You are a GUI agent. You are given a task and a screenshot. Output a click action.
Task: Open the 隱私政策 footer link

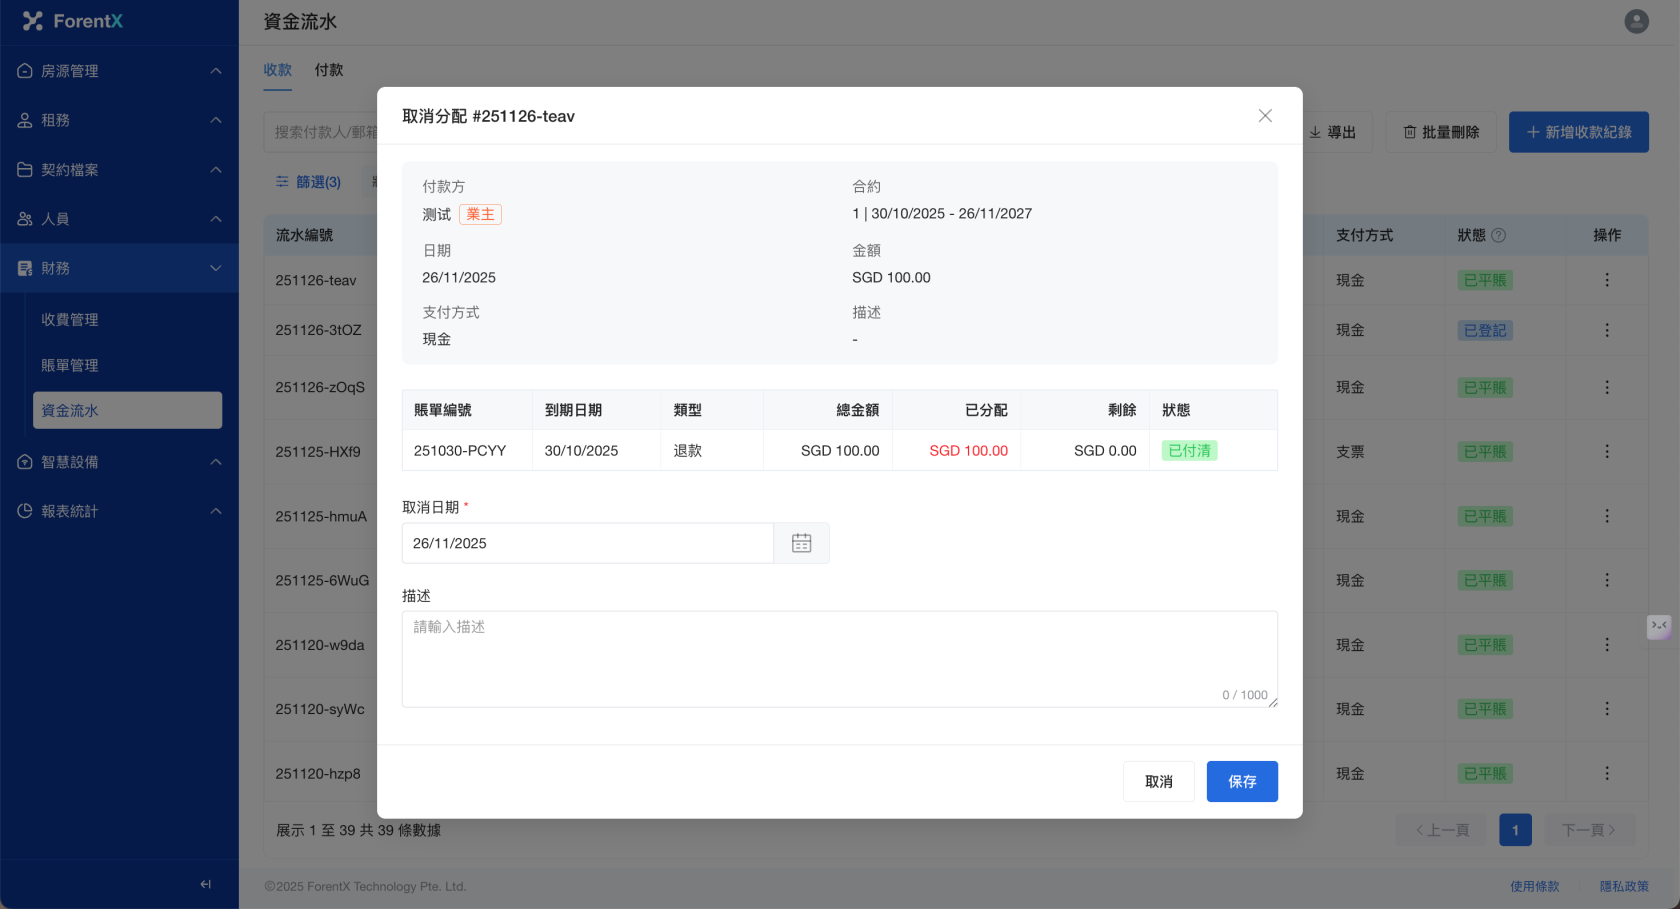tap(1623, 886)
